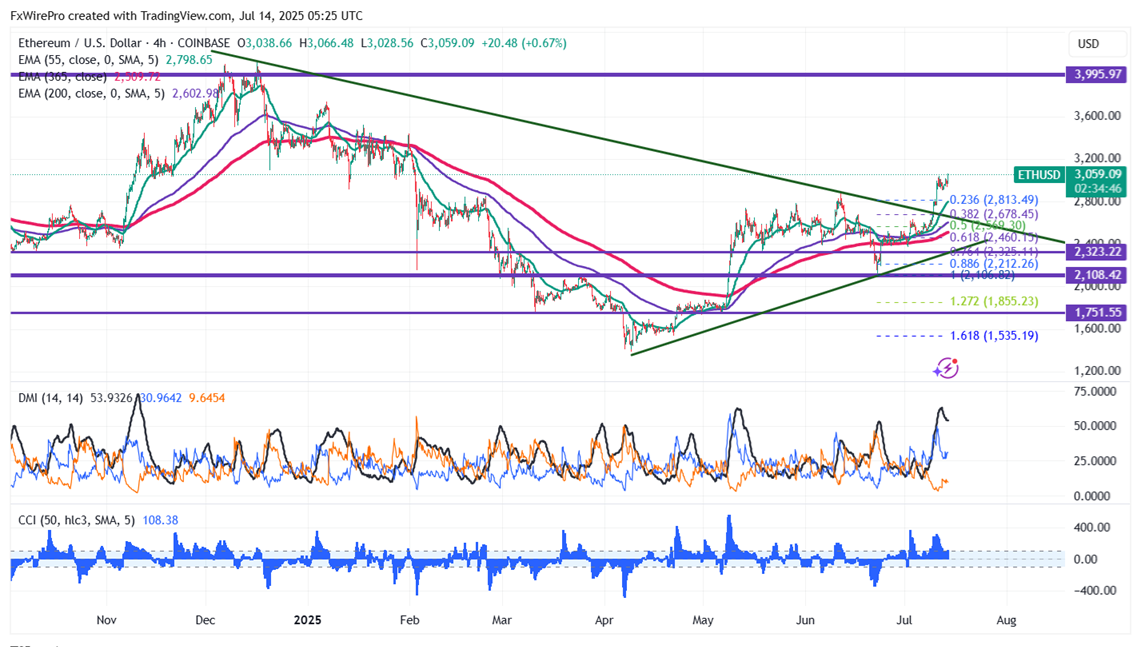This screenshot has width=1137, height=647.
Task: Select the EMA 200 indicator legend
Action: pyautogui.click(x=91, y=93)
